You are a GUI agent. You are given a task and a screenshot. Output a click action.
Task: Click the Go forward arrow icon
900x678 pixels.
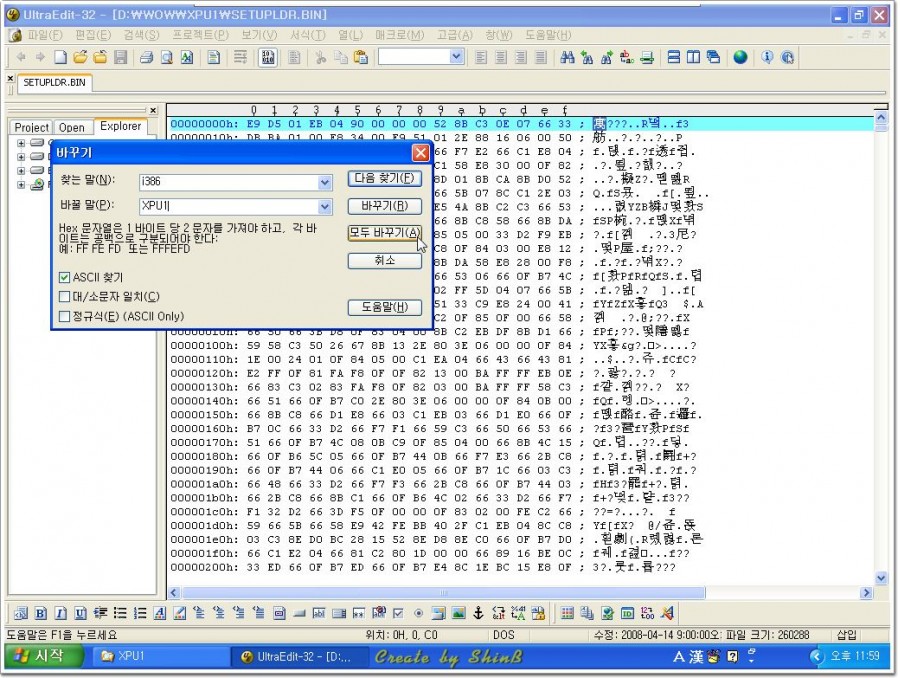pyautogui.click(x=40, y=57)
